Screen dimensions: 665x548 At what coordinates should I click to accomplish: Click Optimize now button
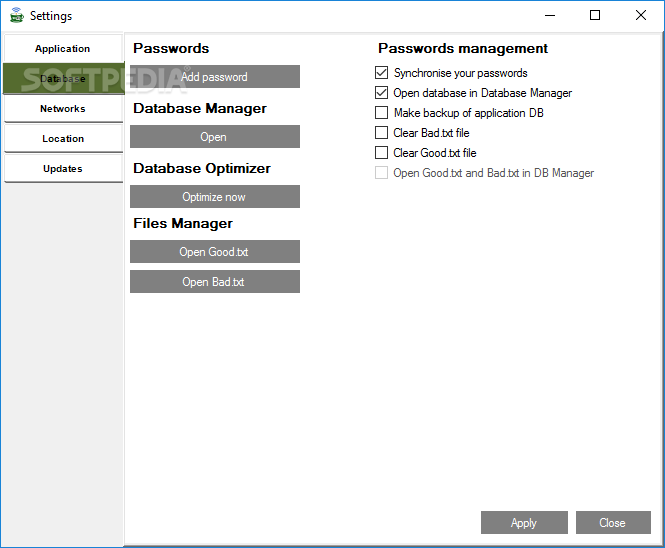coord(215,197)
